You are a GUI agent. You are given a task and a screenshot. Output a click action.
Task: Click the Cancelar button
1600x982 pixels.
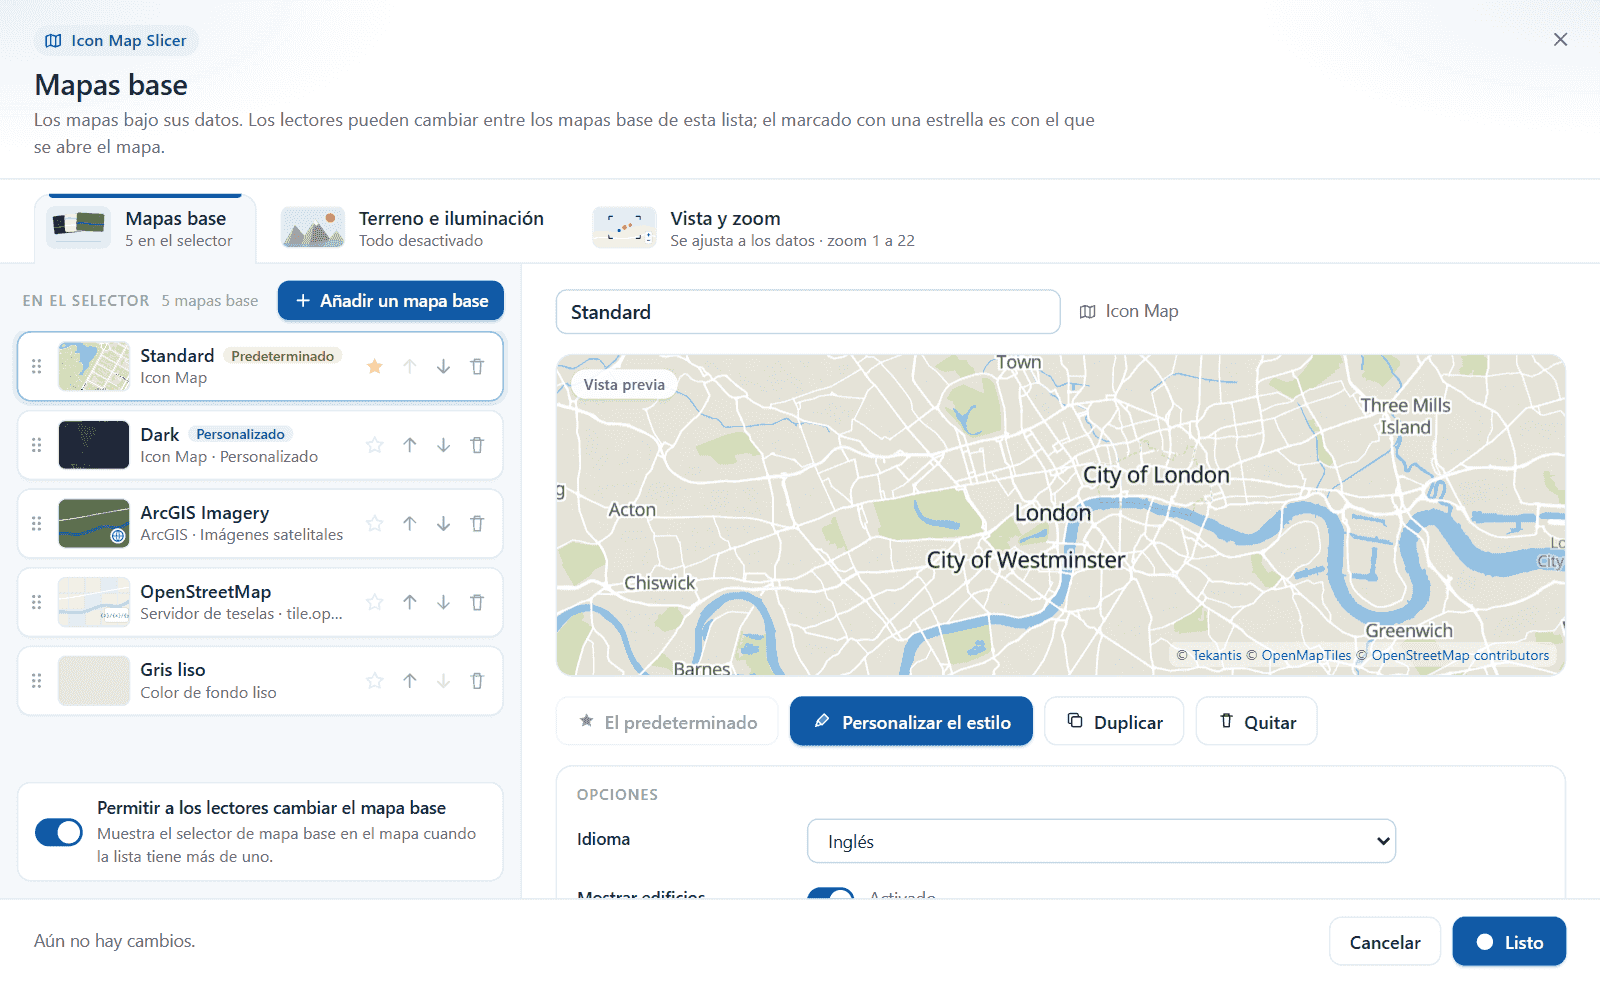click(x=1385, y=942)
